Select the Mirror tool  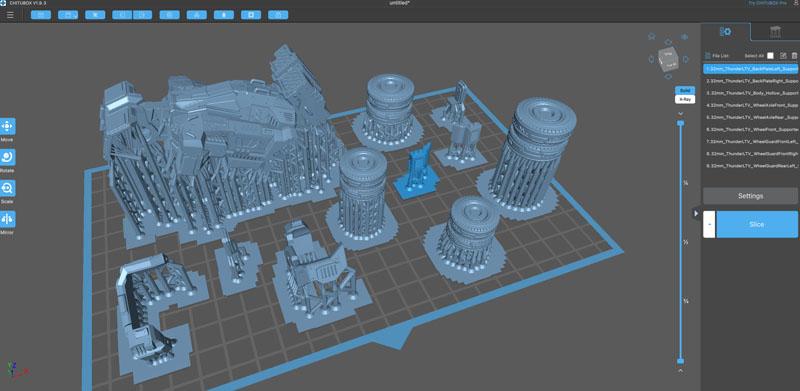[x=7, y=219]
